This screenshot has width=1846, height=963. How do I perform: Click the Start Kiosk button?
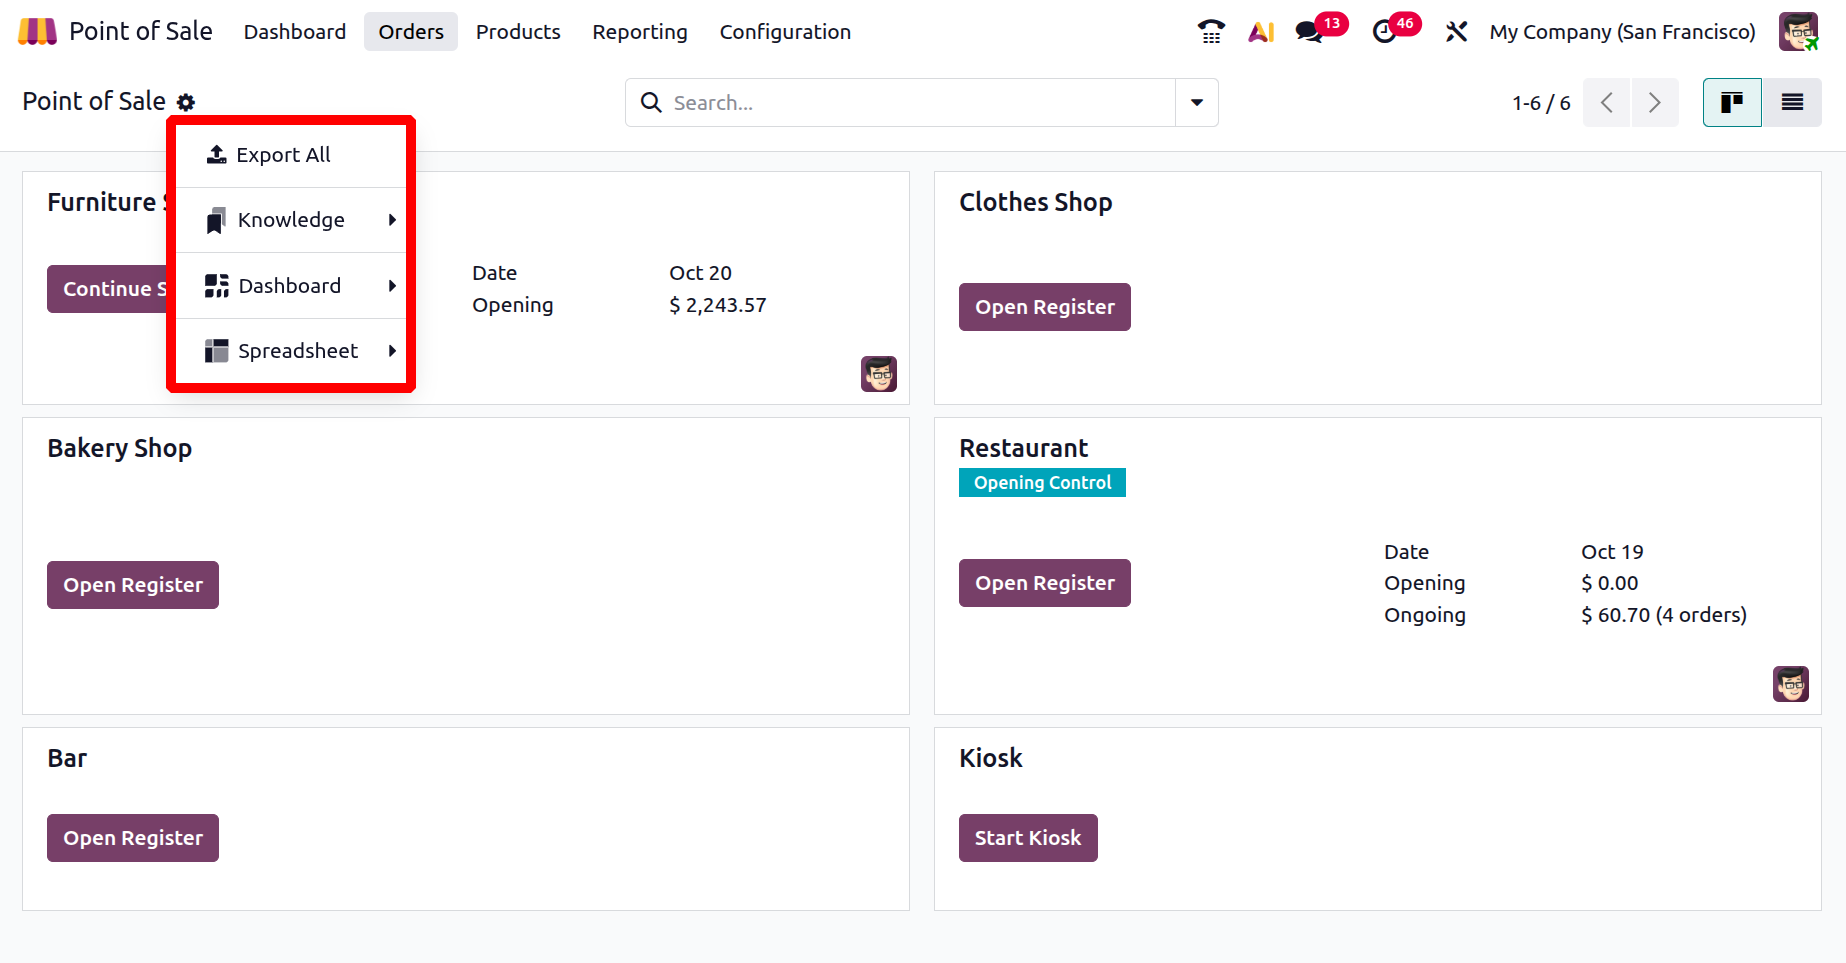1028,838
